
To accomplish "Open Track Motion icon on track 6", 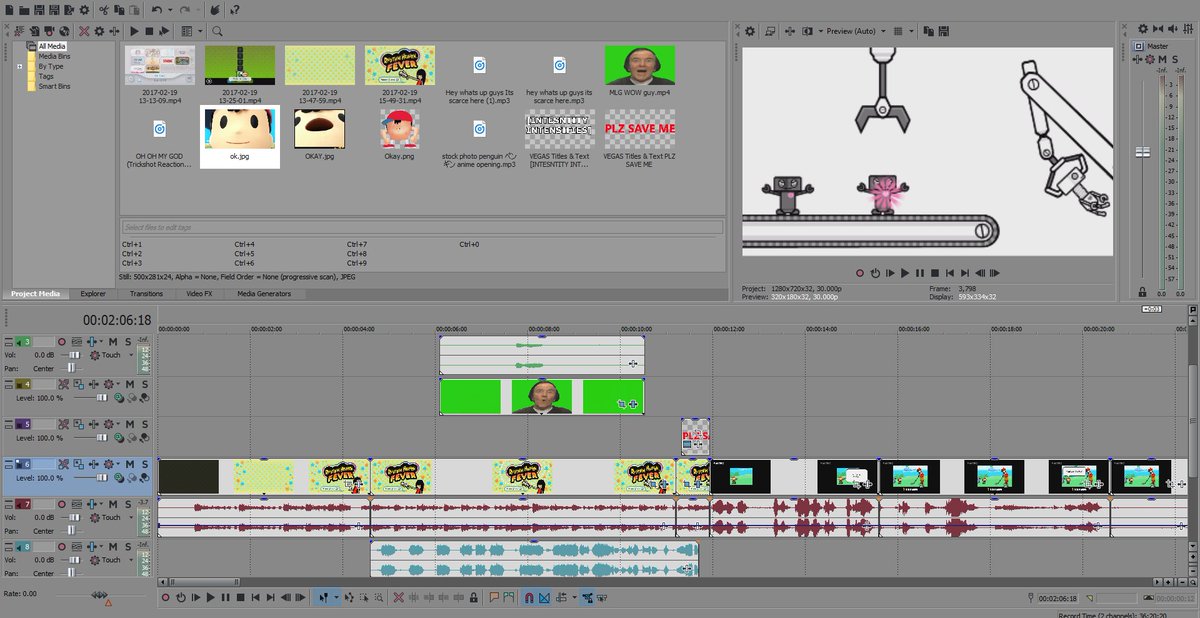I will (x=78, y=464).
